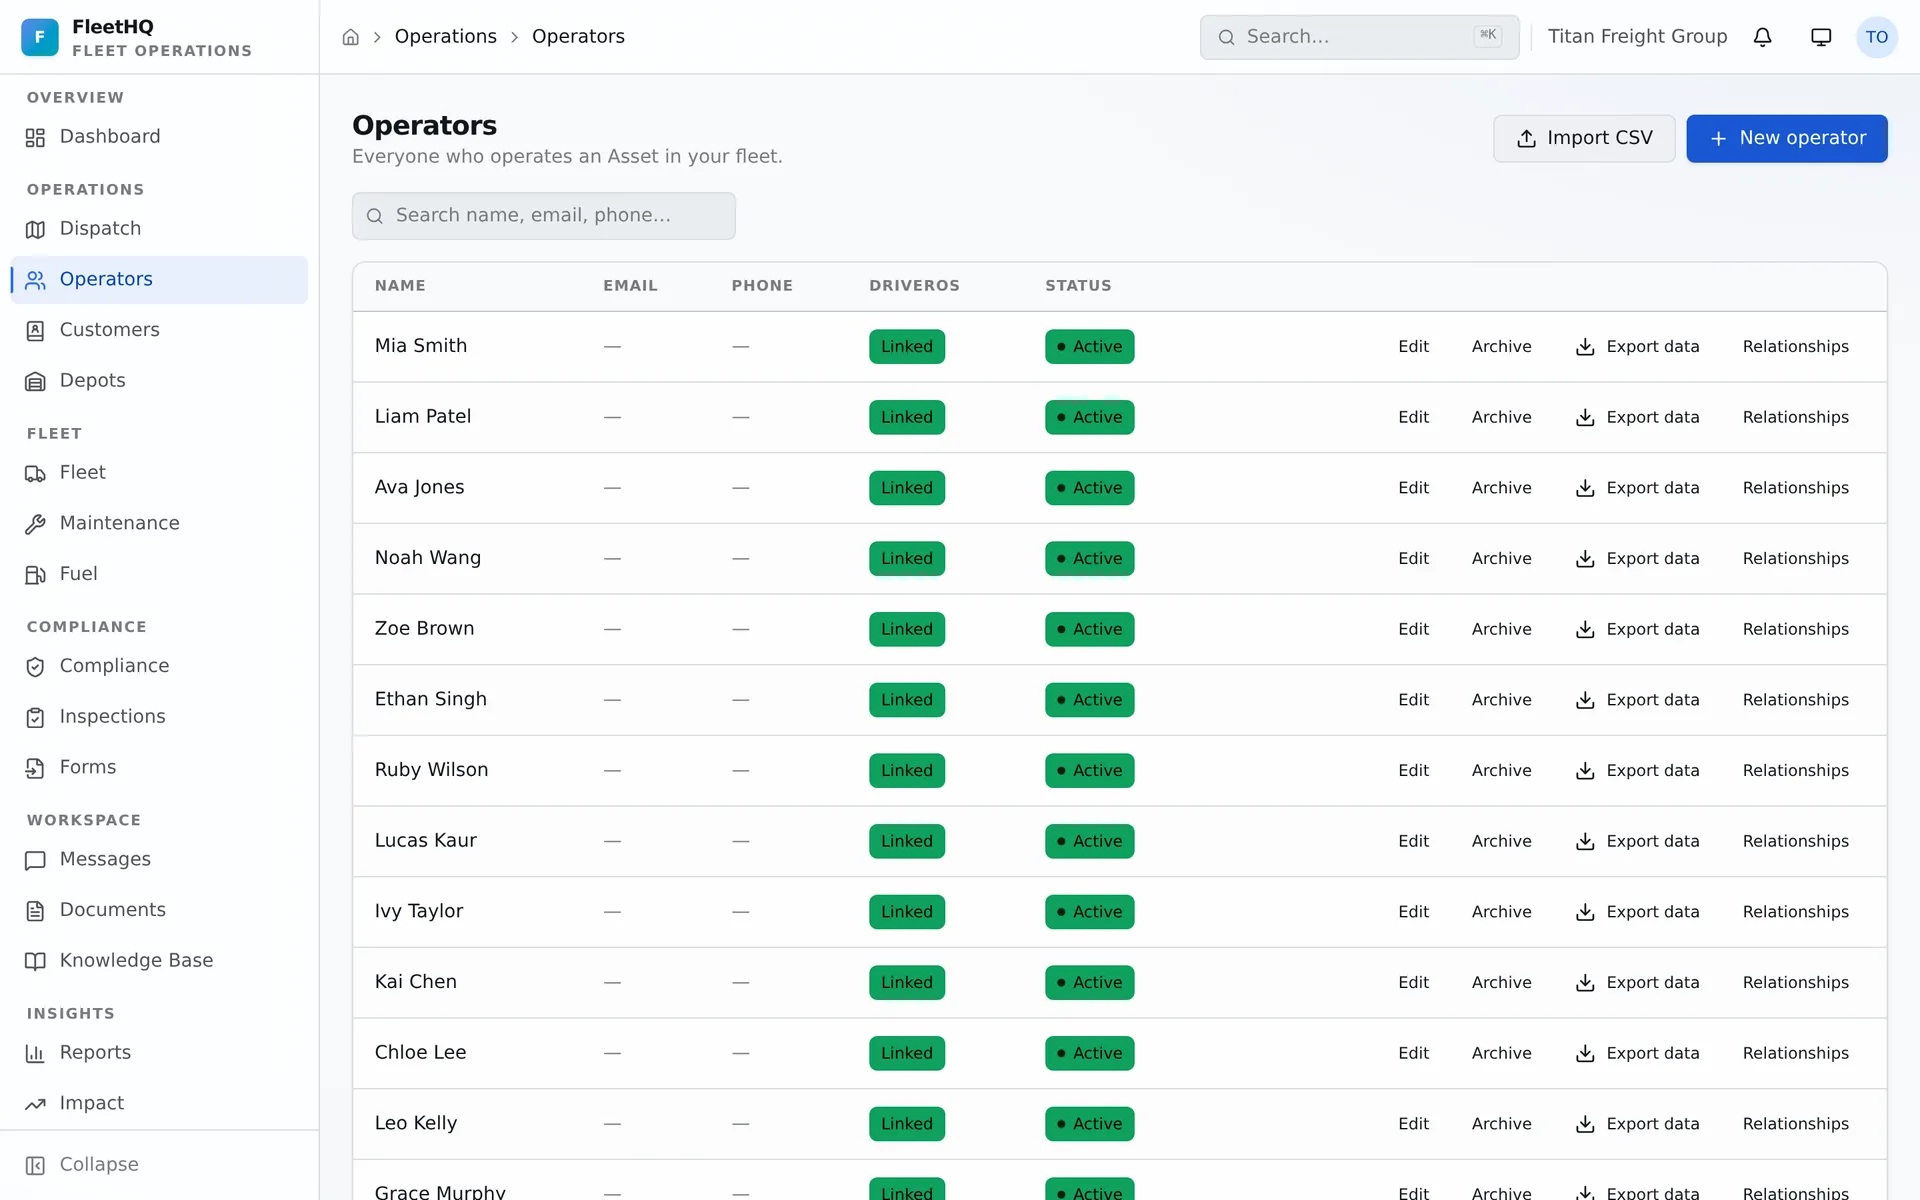1920x1200 pixels.
Task: Open notifications bell icon
Action: tap(1762, 37)
